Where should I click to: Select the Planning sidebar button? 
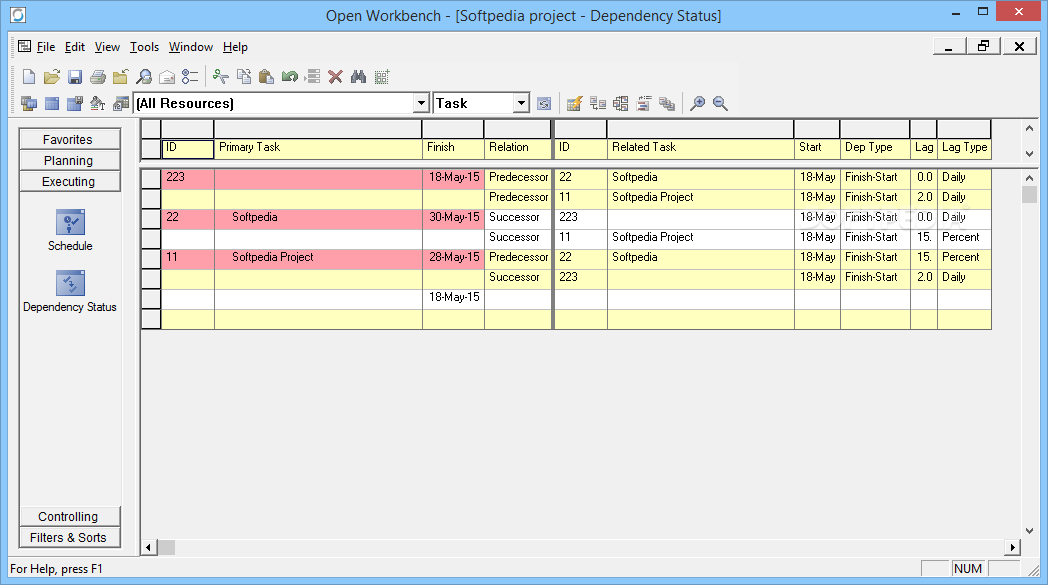click(70, 160)
